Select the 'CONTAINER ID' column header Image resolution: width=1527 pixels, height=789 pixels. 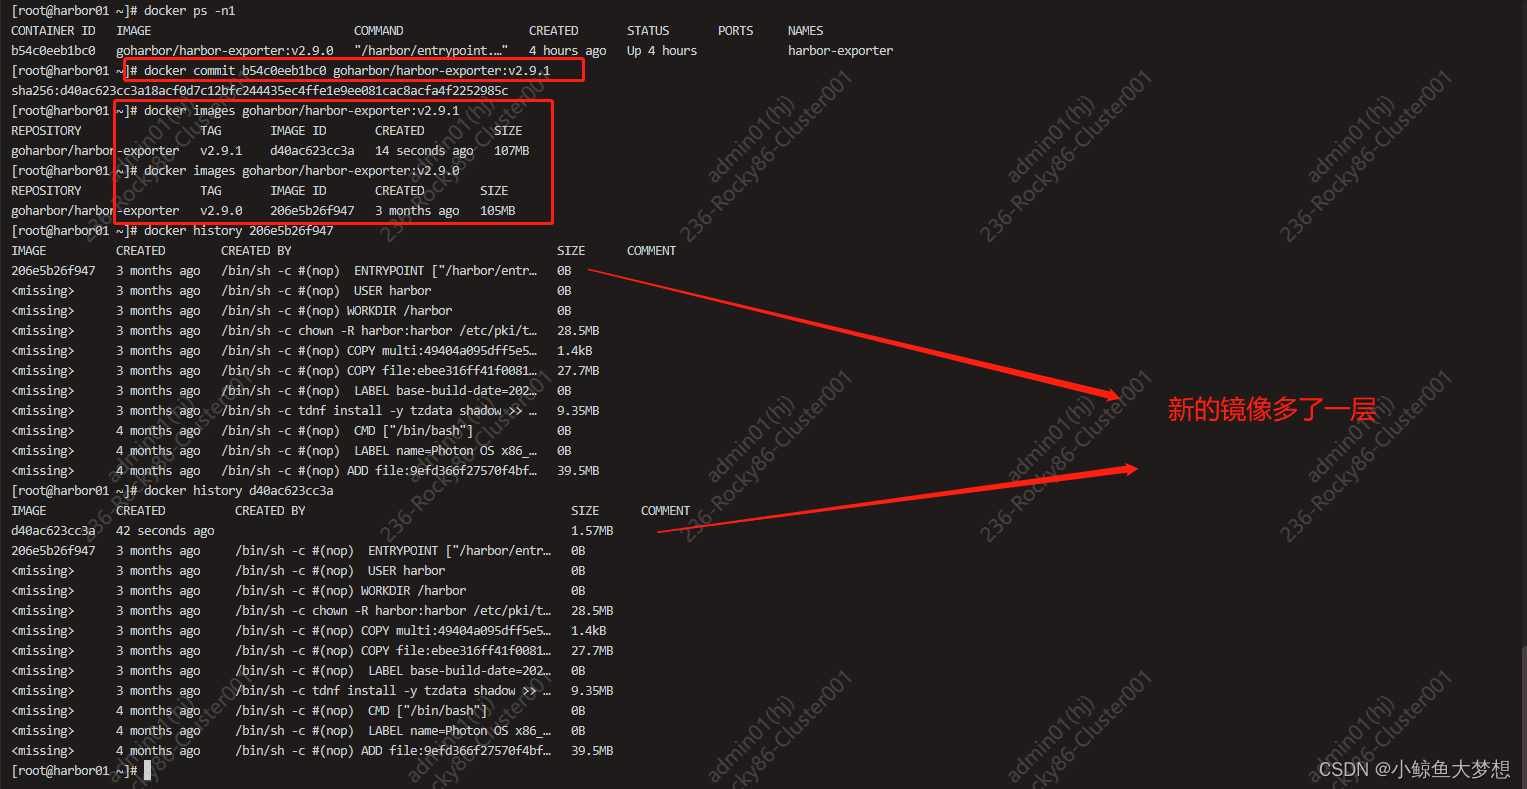pos(53,31)
